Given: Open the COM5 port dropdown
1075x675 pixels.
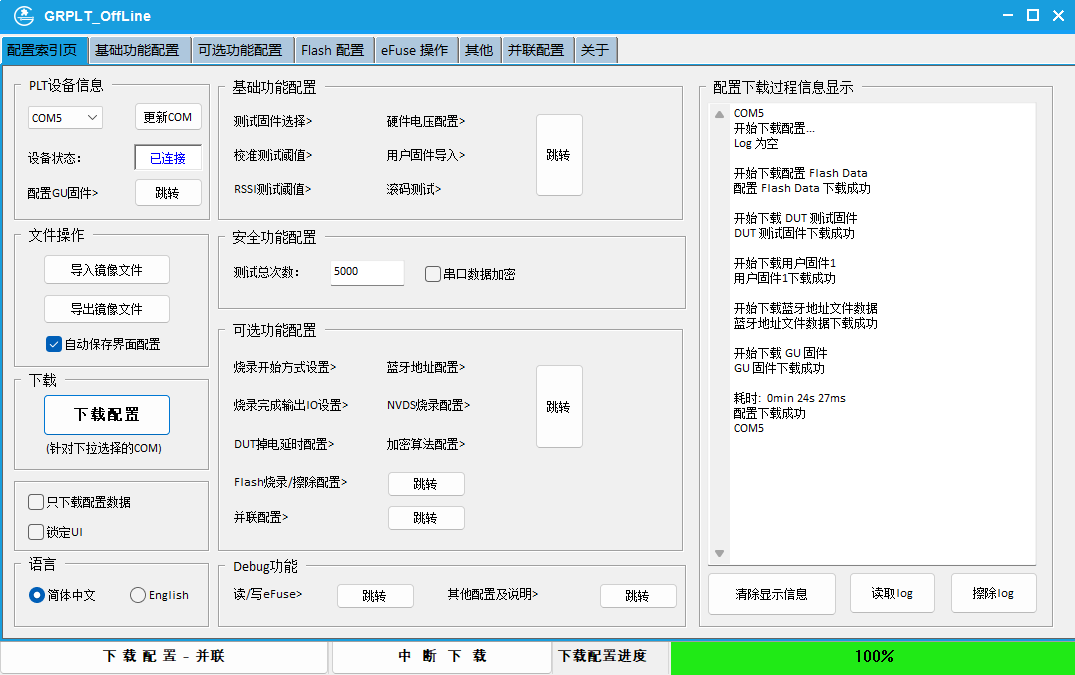Looking at the screenshot, I should click(x=65, y=118).
